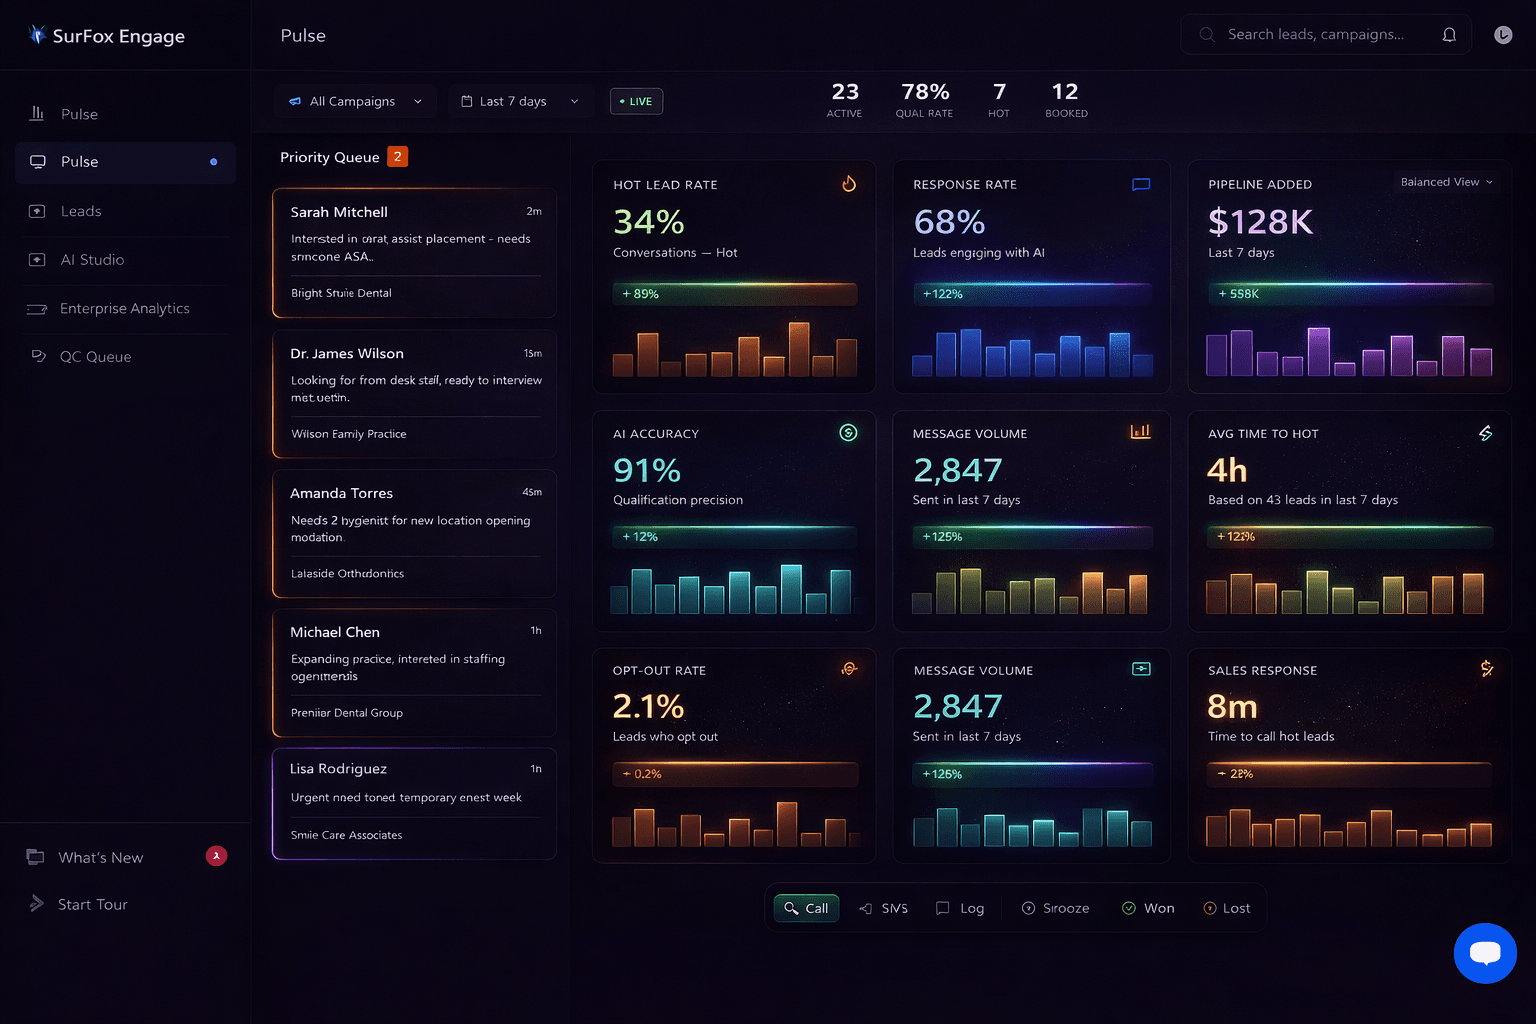Viewport: 1536px width, 1024px height.
Task: Click the Call button in the action bar
Action: pyautogui.click(x=806, y=908)
